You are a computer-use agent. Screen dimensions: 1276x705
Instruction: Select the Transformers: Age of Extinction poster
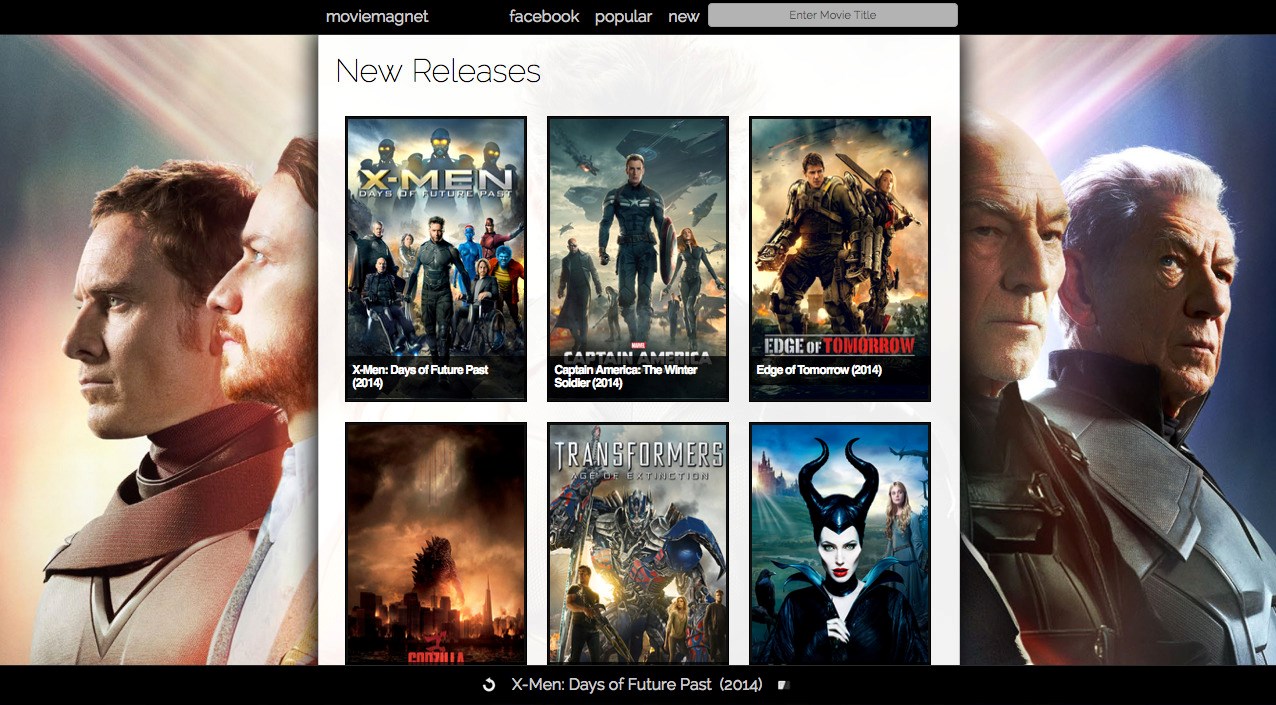[x=638, y=545]
